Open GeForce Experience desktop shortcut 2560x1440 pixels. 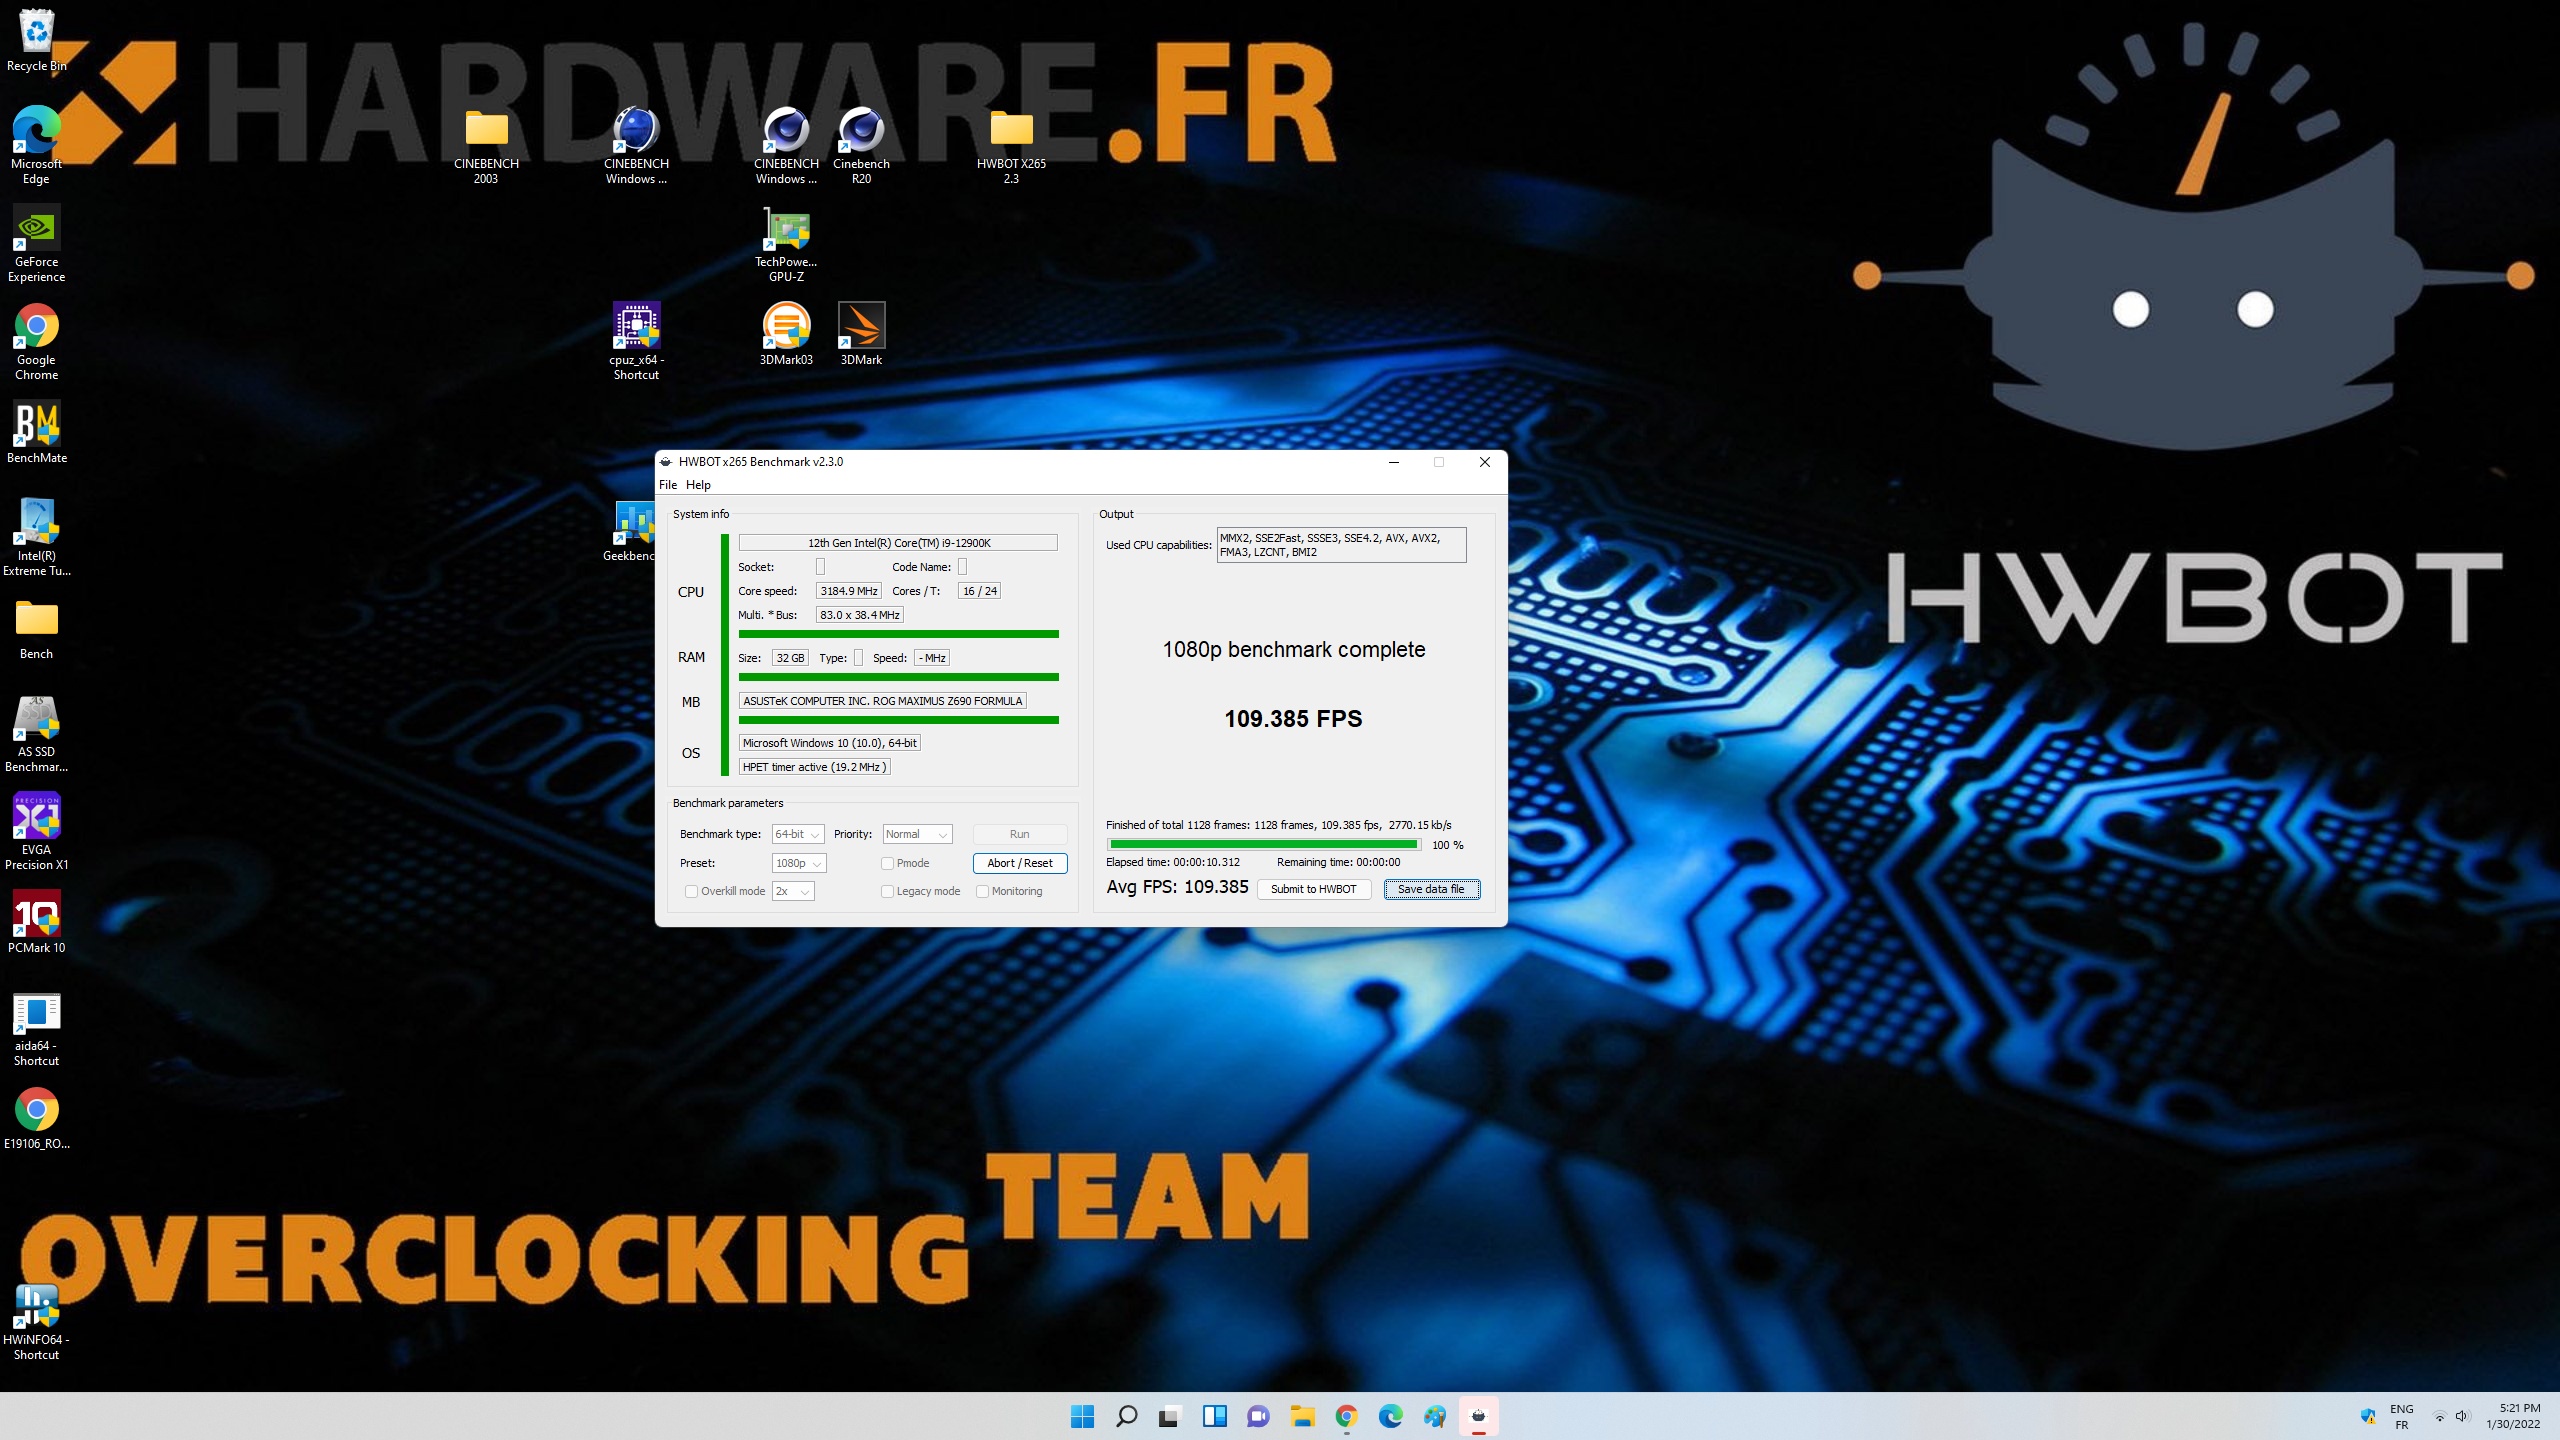37,243
